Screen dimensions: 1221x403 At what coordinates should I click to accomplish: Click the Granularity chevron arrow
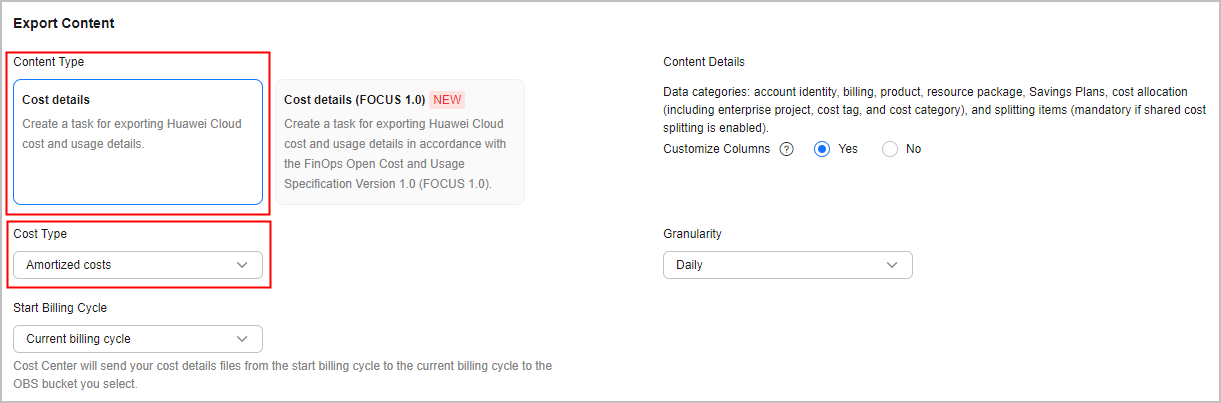(x=892, y=265)
